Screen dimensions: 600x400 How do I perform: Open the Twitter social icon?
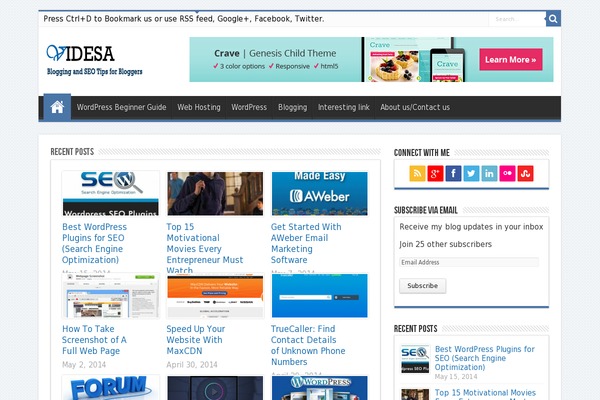pos(471,173)
